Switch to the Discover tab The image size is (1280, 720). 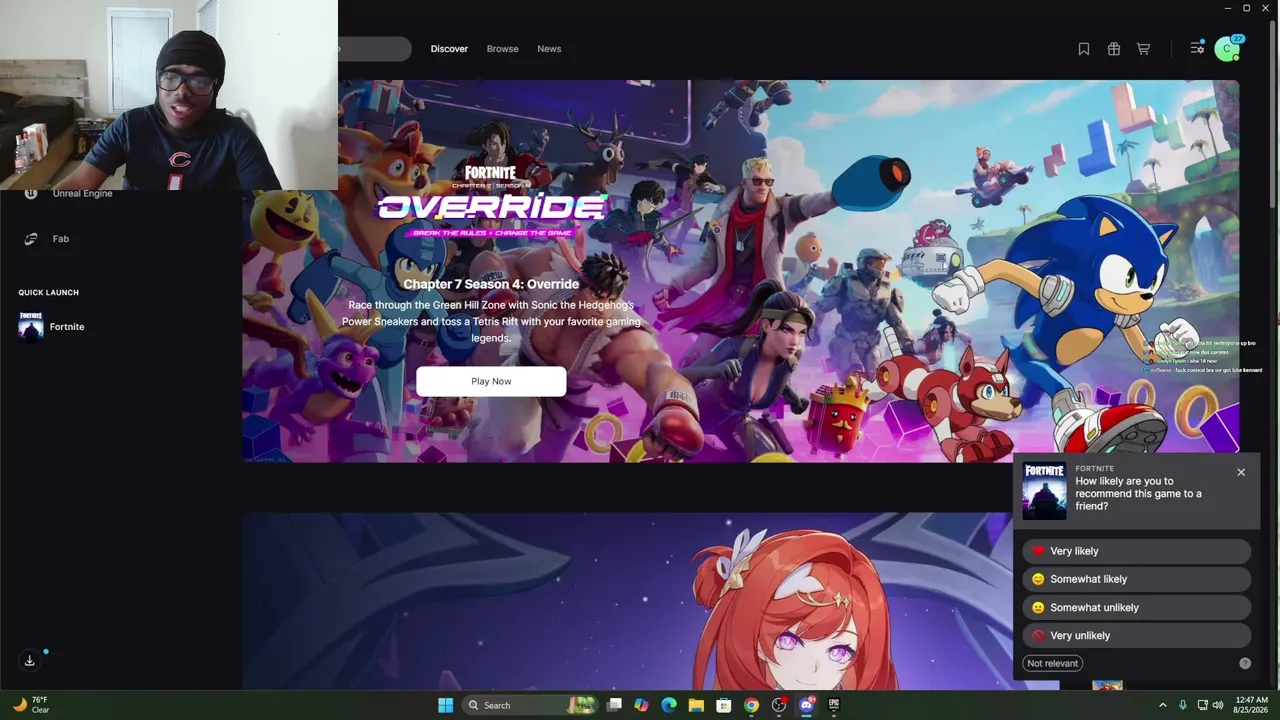pyautogui.click(x=449, y=49)
